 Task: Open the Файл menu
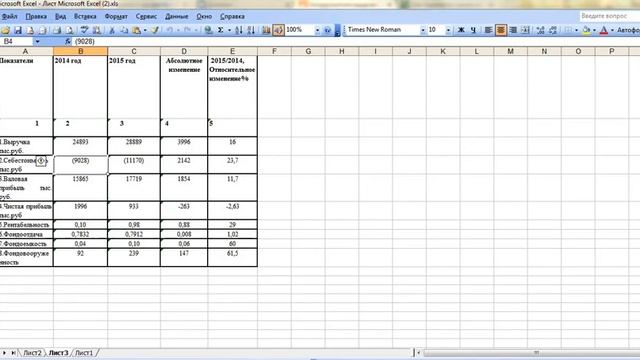[9, 16]
